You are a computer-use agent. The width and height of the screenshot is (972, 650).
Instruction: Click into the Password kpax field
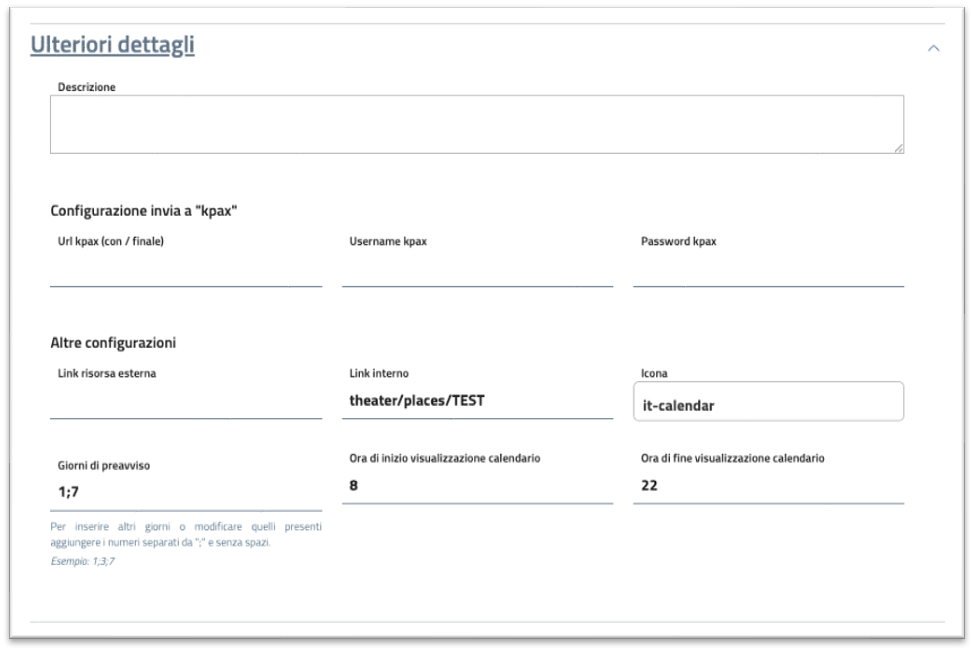point(768,272)
